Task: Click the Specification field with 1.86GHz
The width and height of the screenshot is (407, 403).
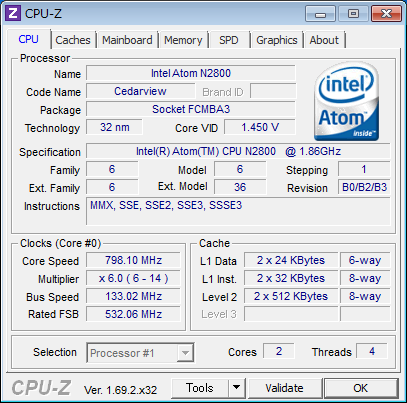Action: tap(238, 151)
